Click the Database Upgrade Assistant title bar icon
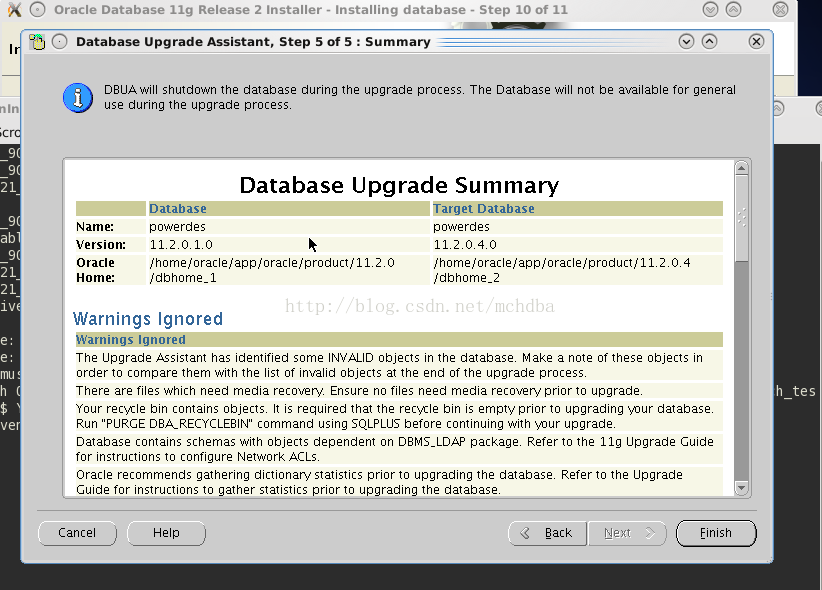This screenshot has width=822, height=590. point(38,42)
